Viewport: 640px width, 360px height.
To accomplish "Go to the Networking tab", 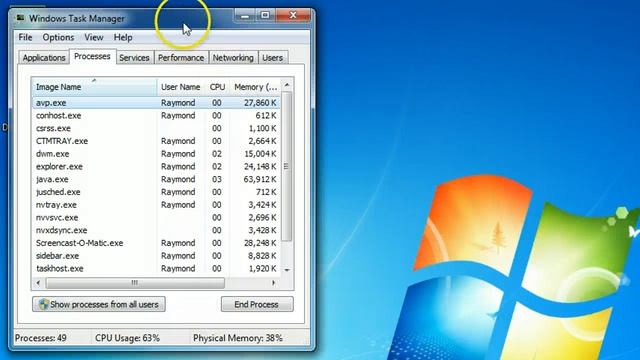I will coord(233,58).
